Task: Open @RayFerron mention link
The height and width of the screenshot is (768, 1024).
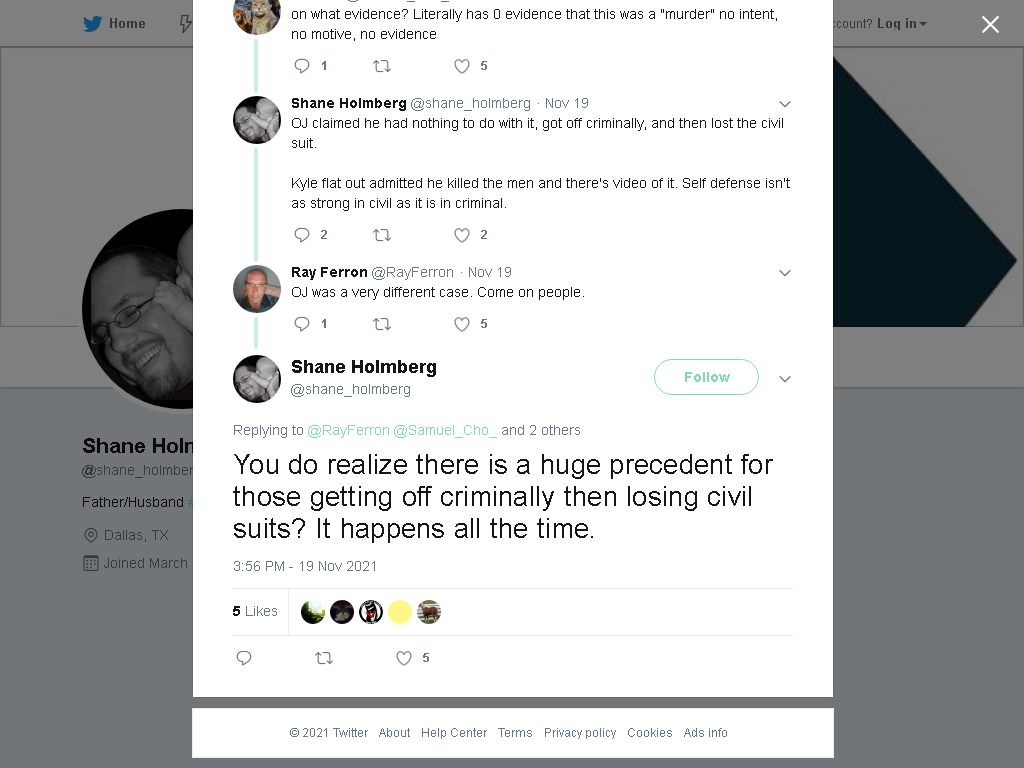Action: click(x=348, y=430)
